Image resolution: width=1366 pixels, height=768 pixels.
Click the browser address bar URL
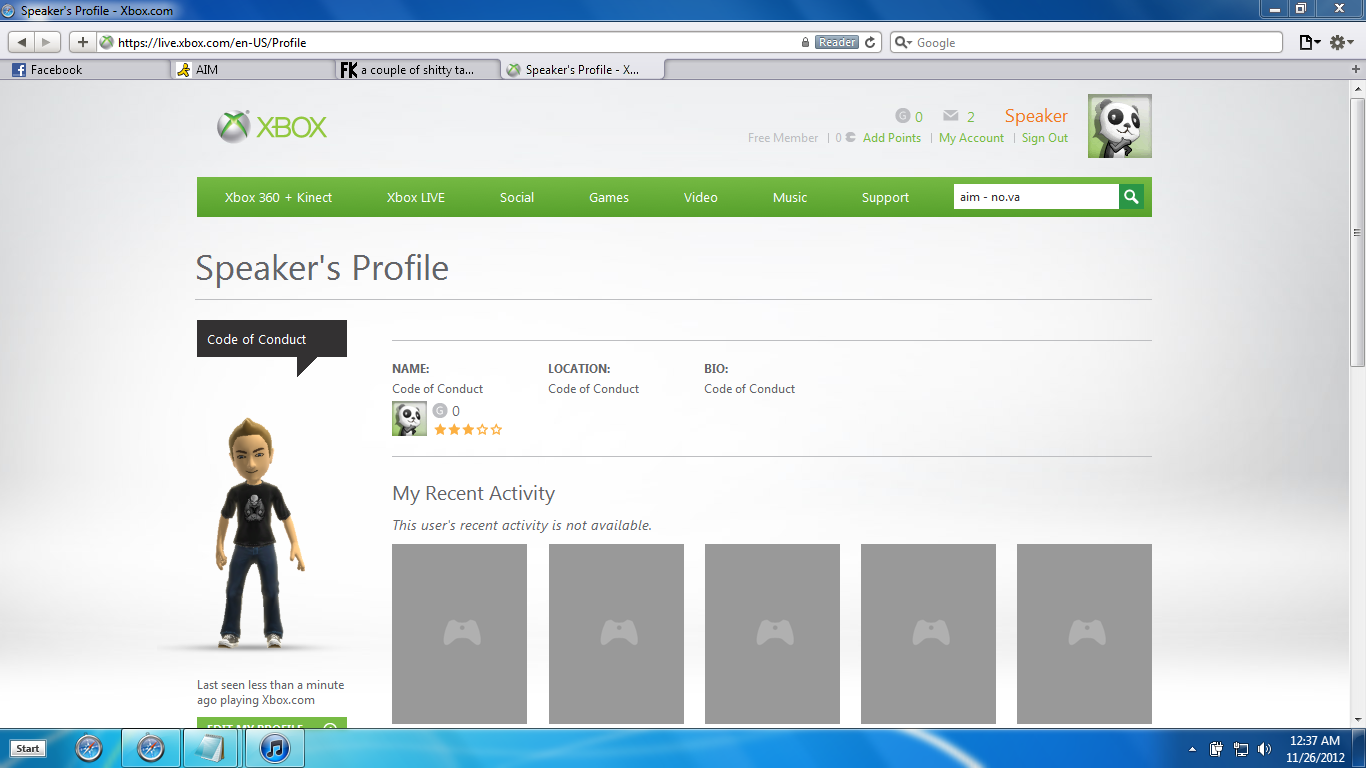pyautogui.click(x=212, y=43)
